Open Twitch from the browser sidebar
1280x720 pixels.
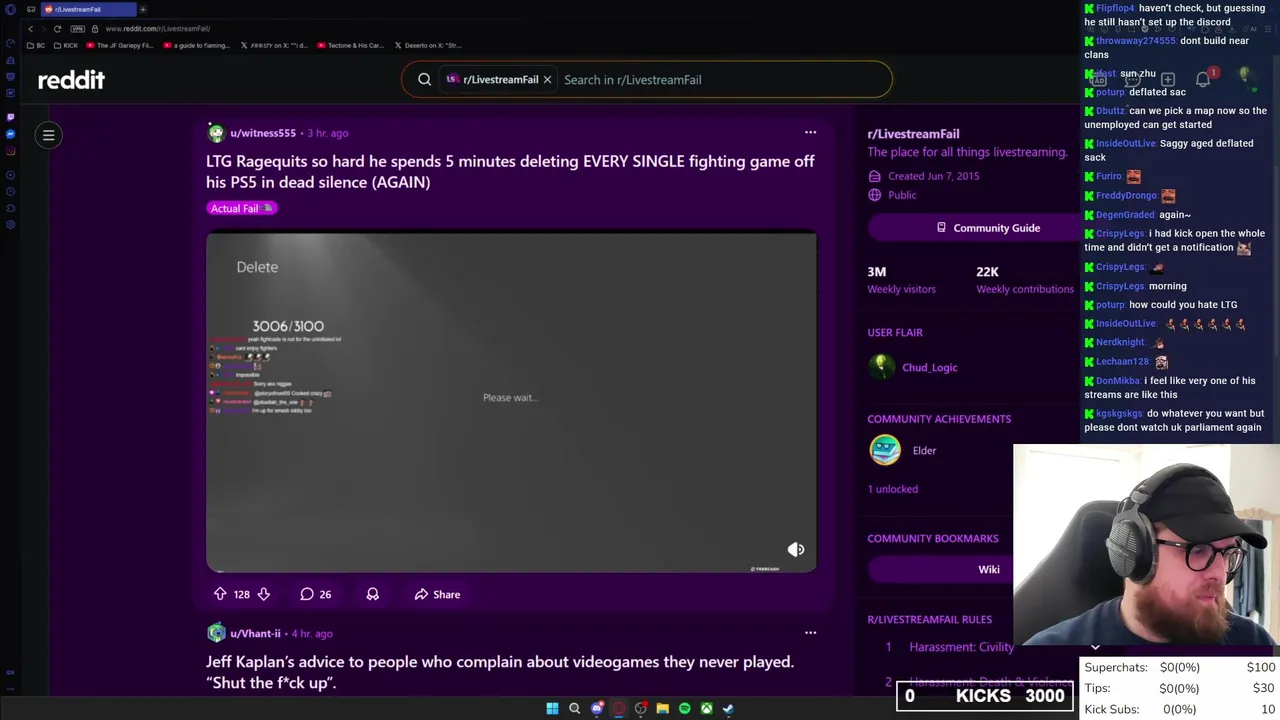(x=10, y=117)
